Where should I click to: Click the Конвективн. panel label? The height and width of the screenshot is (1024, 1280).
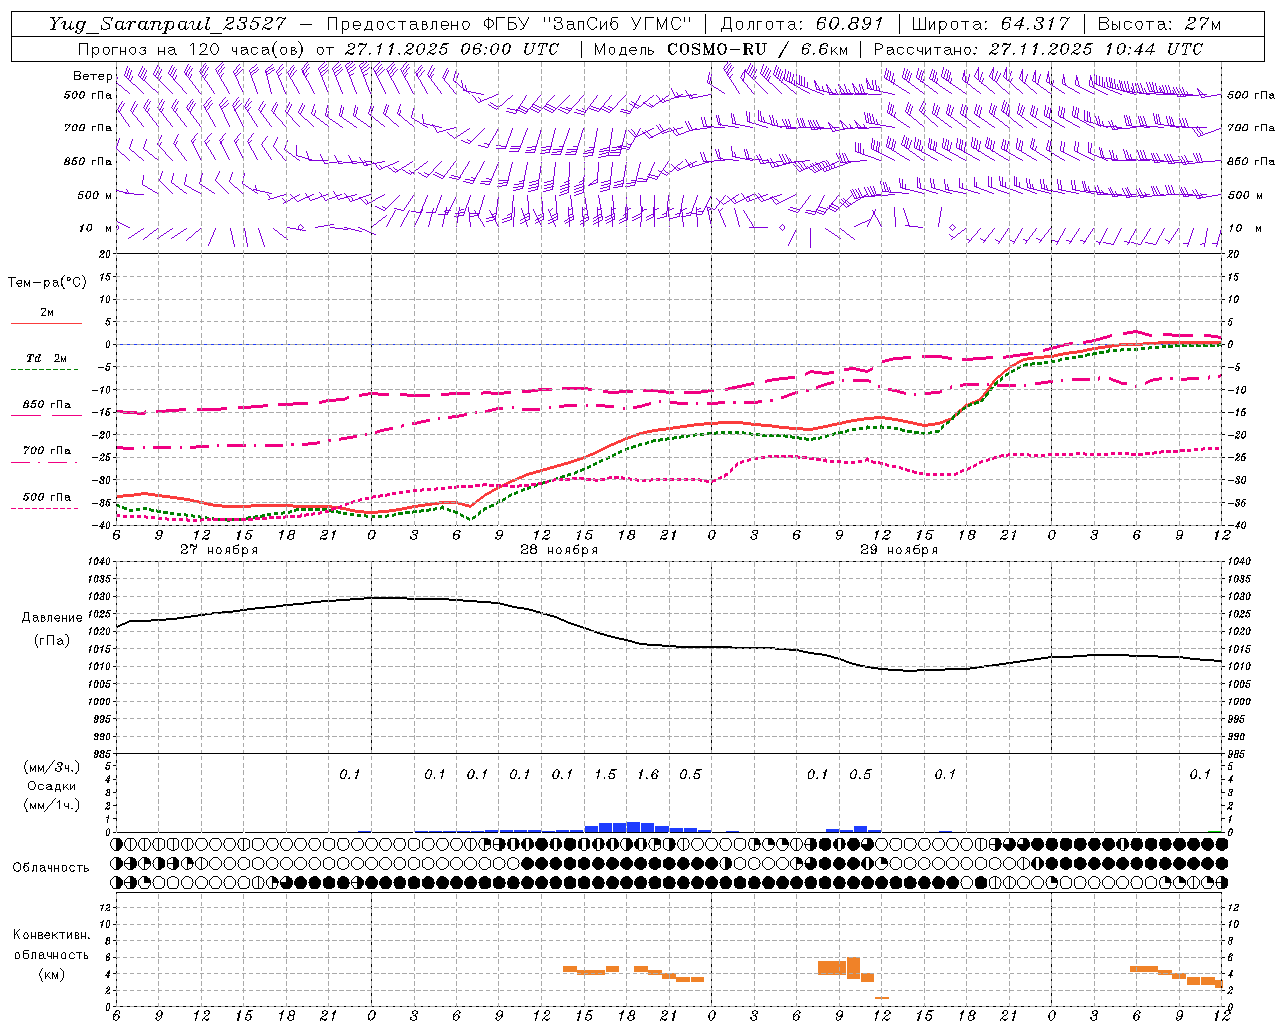pyautogui.click(x=51, y=935)
